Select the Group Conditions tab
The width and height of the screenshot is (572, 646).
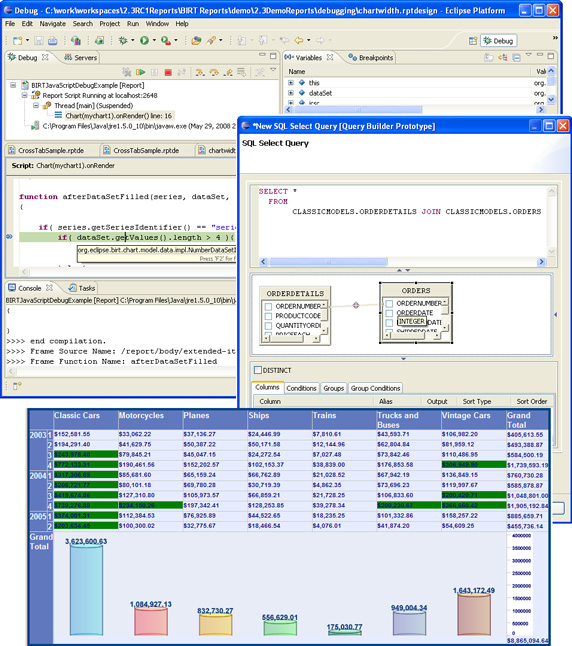pyautogui.click(x=375, y=388)
